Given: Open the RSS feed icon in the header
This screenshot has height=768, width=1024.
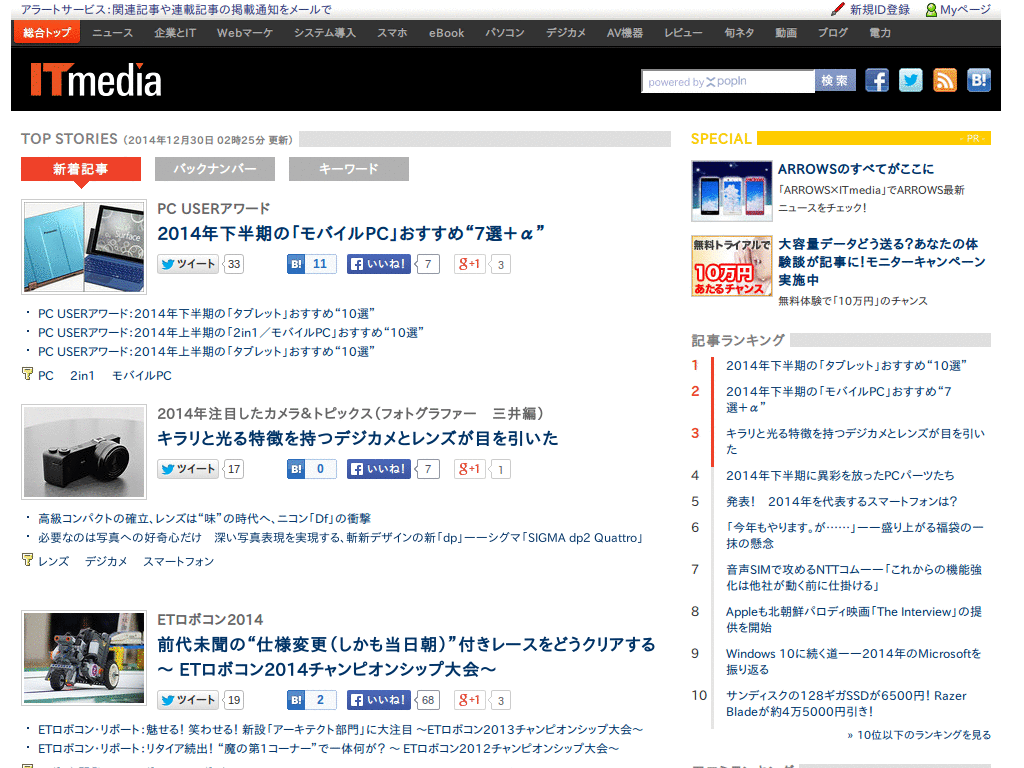Looking at the screenshot, I should (x=945, y=80).
